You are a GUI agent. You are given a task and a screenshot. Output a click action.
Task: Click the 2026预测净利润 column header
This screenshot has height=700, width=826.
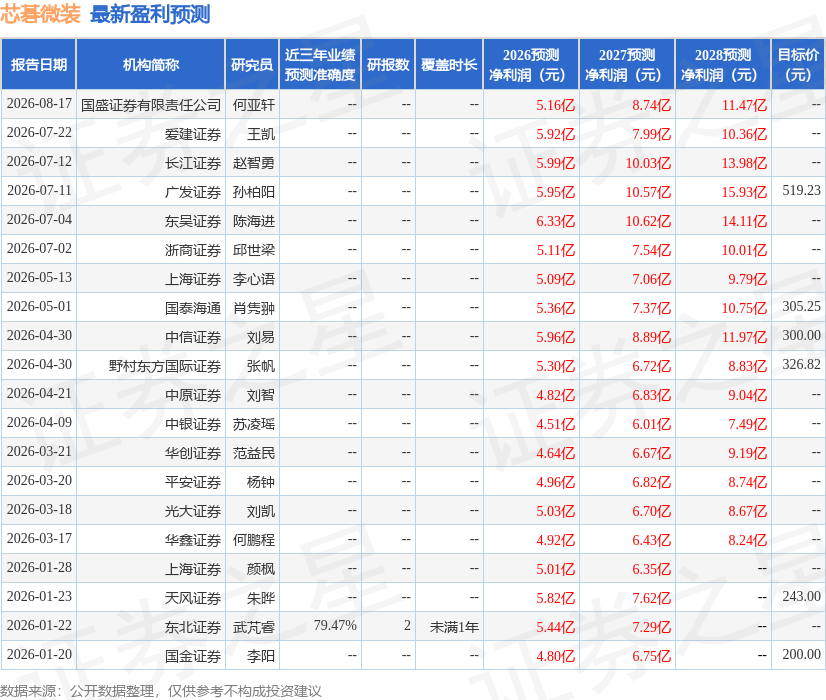pos(531,64)
